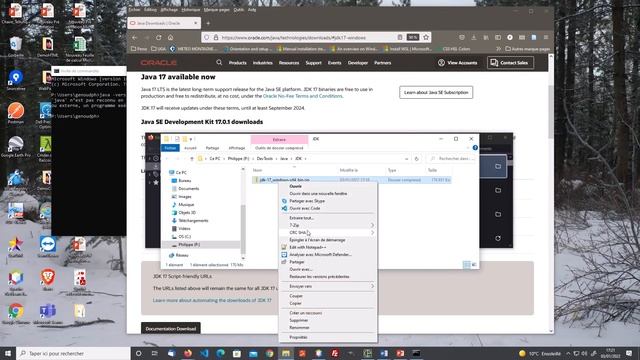Switch to the Affichage ribbon tab in Explorer
Screen dimensions: 640x360
237,148
